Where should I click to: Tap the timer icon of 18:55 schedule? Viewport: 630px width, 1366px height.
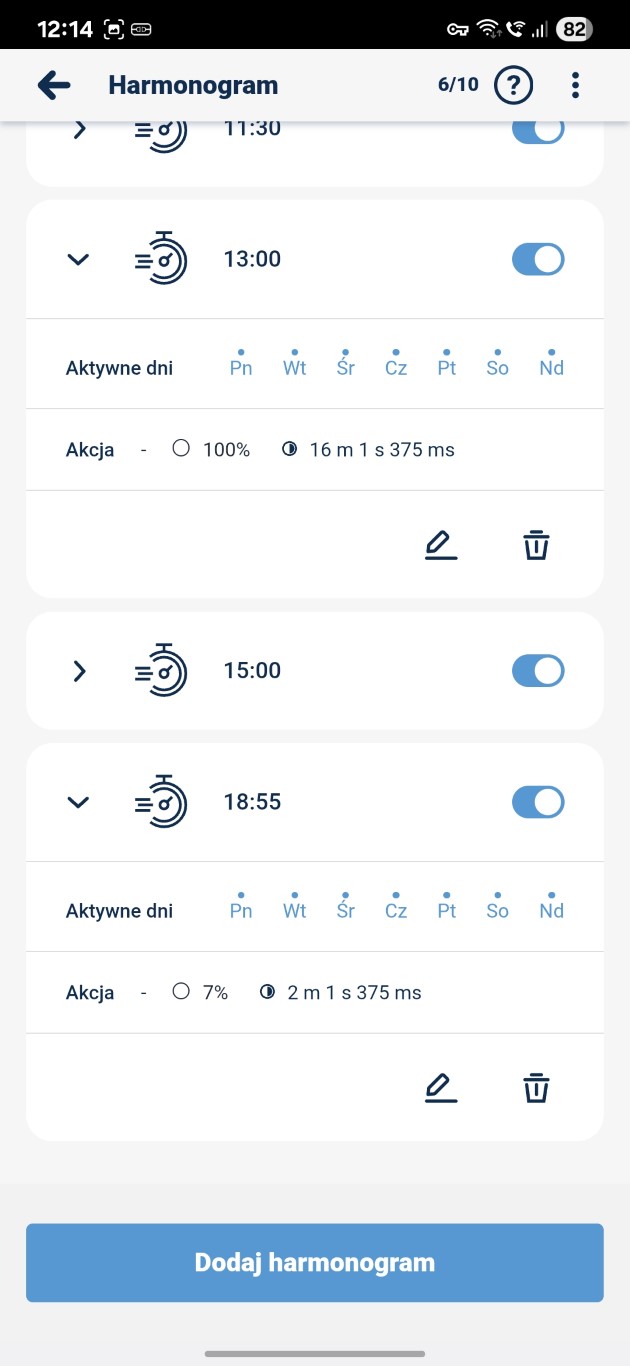click(x=160, y=802)
